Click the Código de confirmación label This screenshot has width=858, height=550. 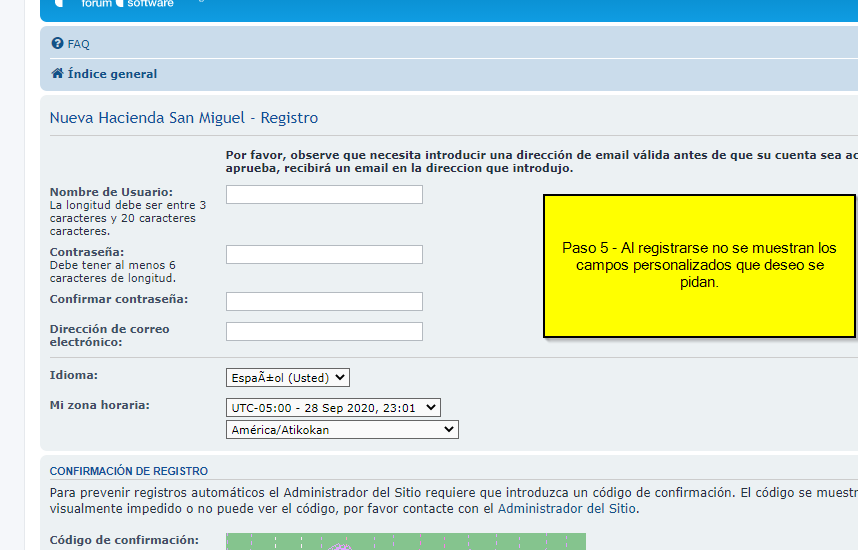[x=124, y=541]
